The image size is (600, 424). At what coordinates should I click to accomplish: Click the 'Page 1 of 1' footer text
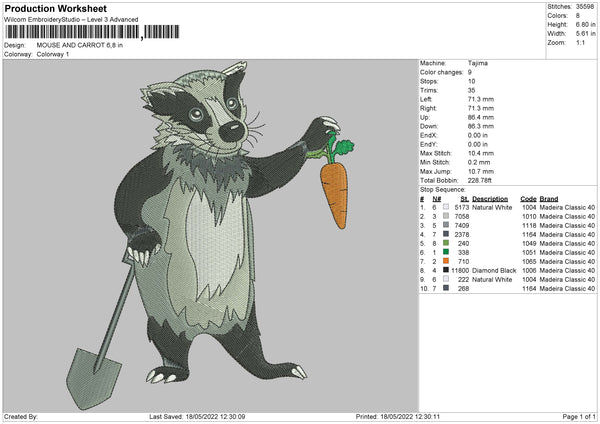click(579, 416)
